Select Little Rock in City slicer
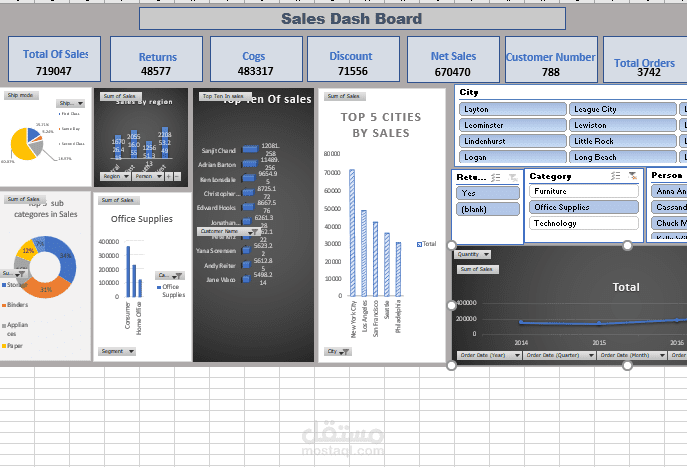 pos(623,141)
